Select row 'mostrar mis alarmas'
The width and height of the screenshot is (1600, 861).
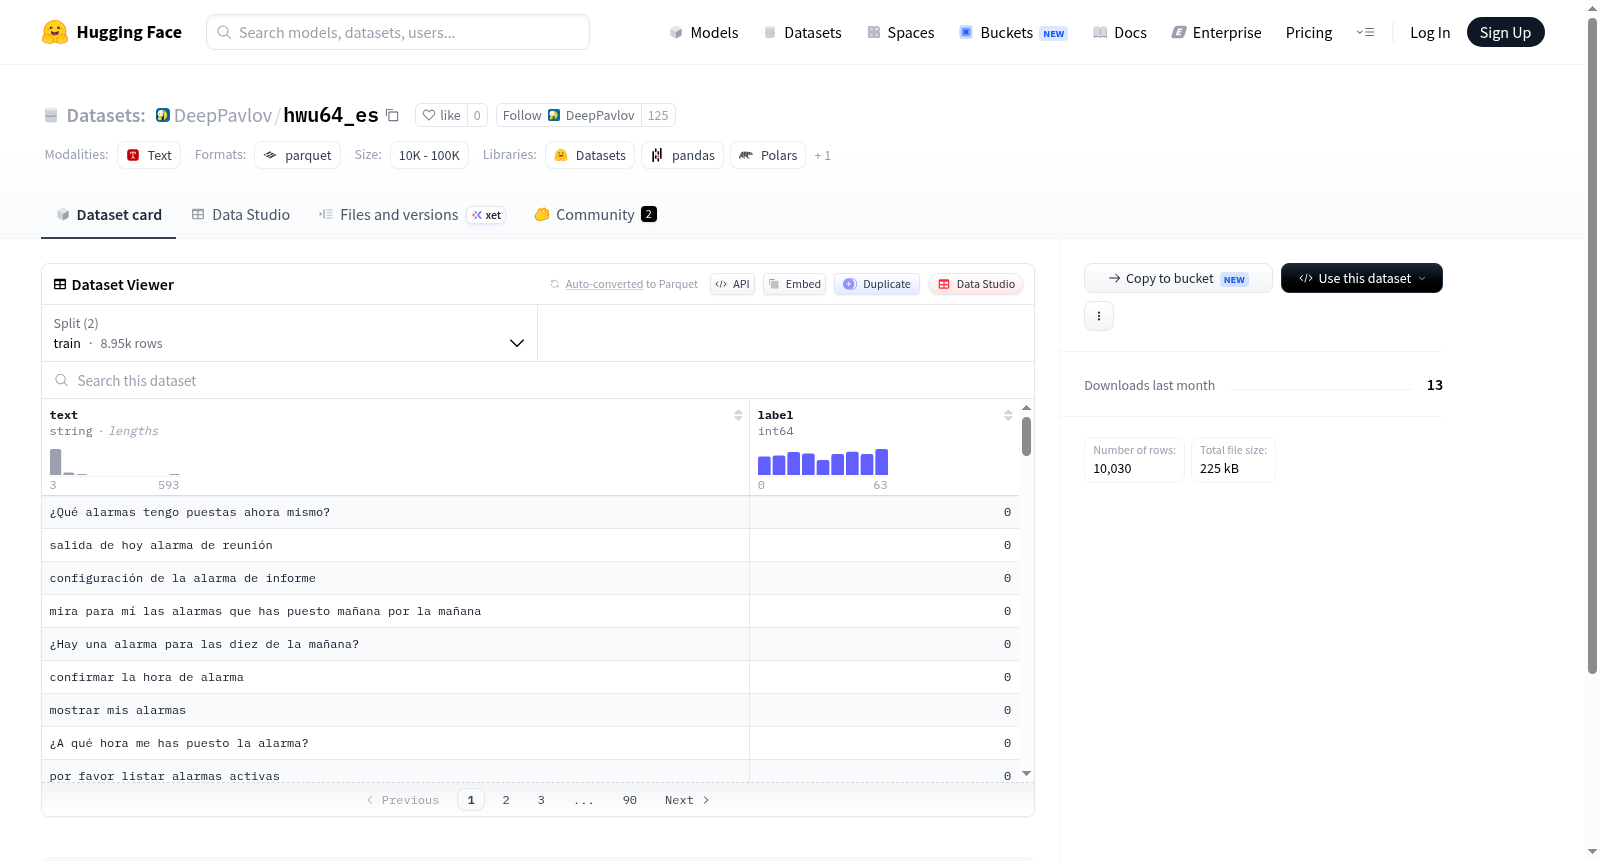point(530,710)
